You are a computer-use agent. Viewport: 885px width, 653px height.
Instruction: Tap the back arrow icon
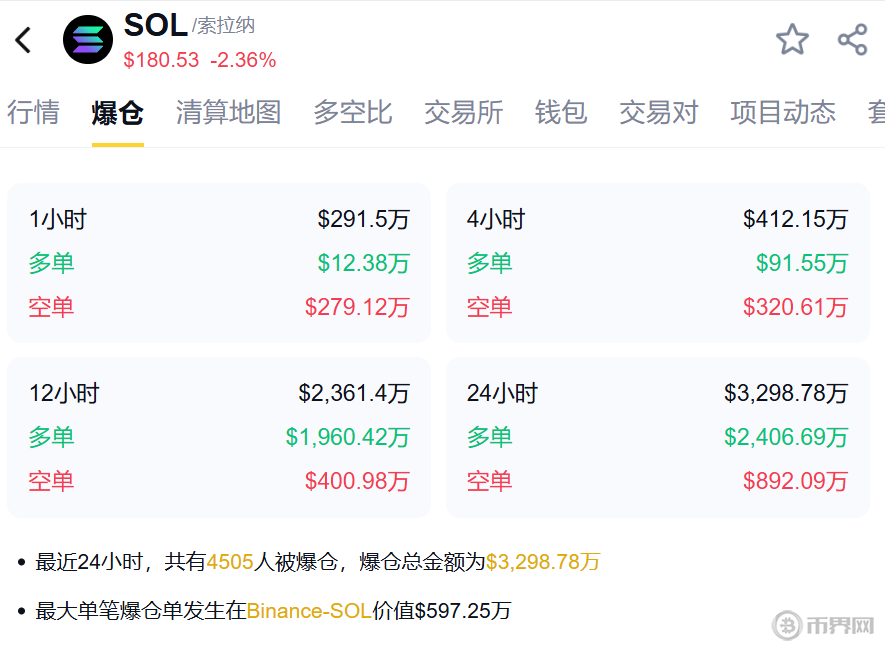[24, 40]
